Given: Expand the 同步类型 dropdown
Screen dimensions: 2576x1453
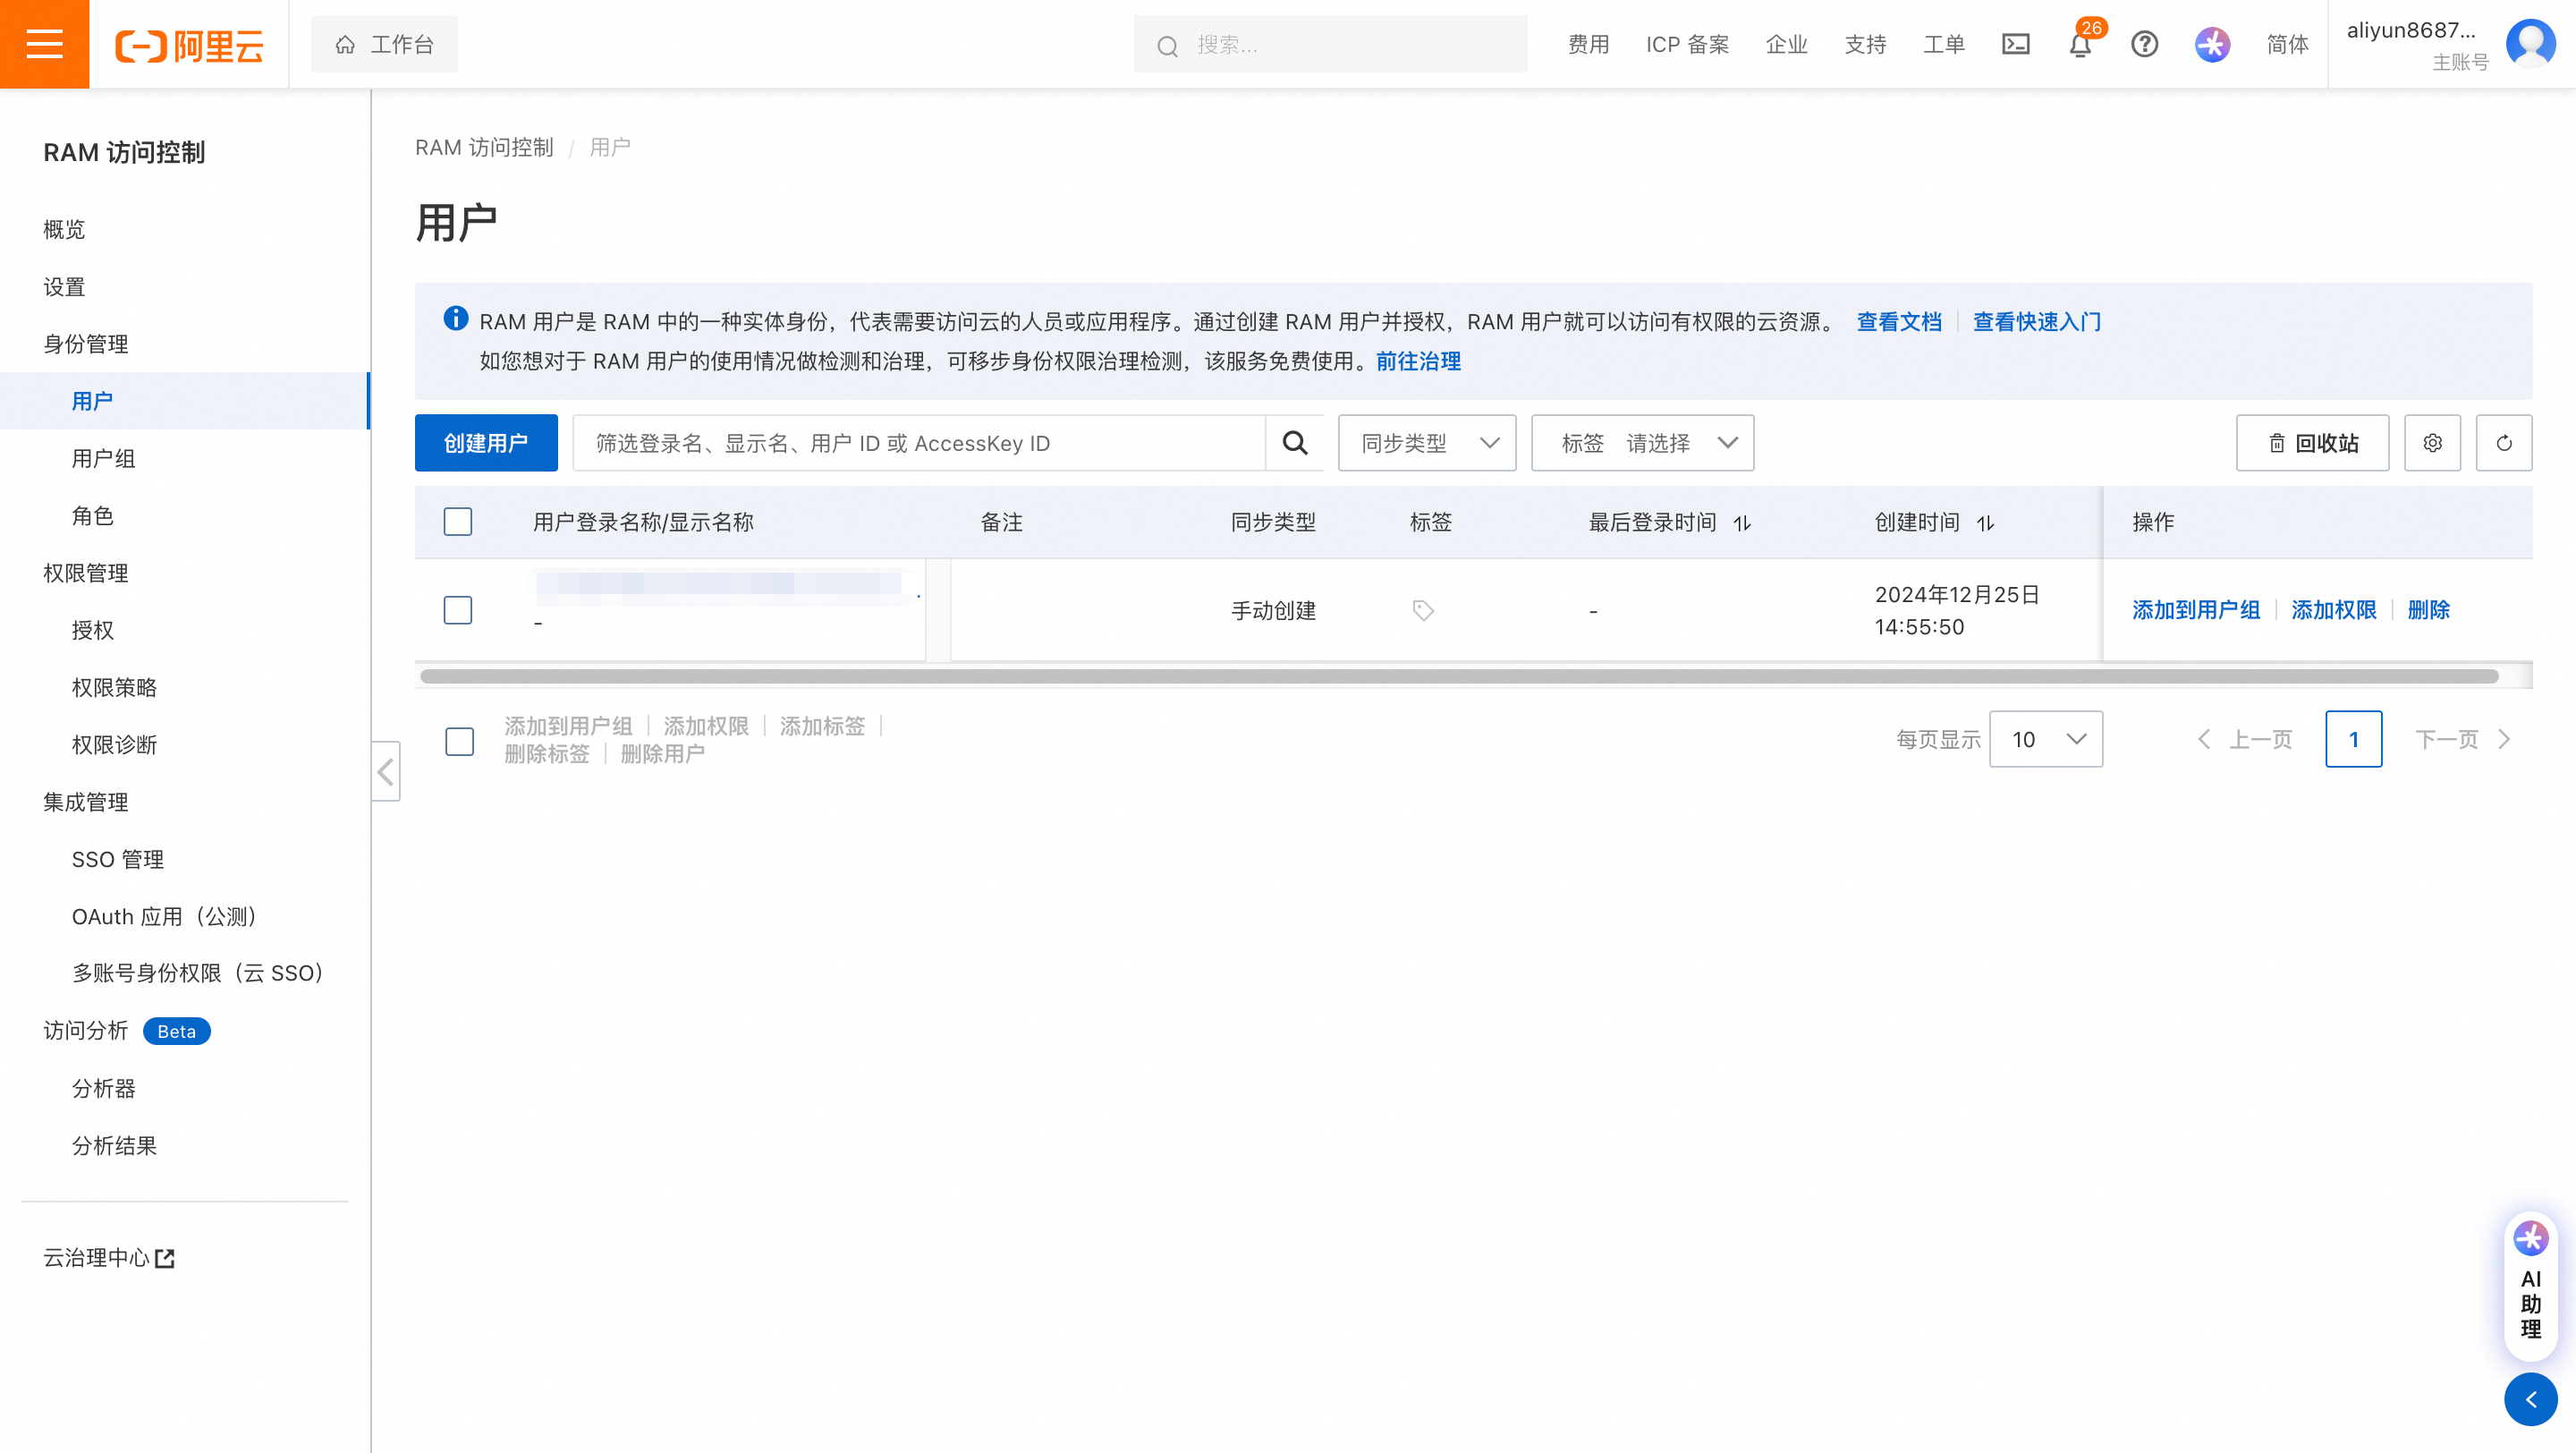Looking at the screenshot, I should click(x=1427, y=443).
